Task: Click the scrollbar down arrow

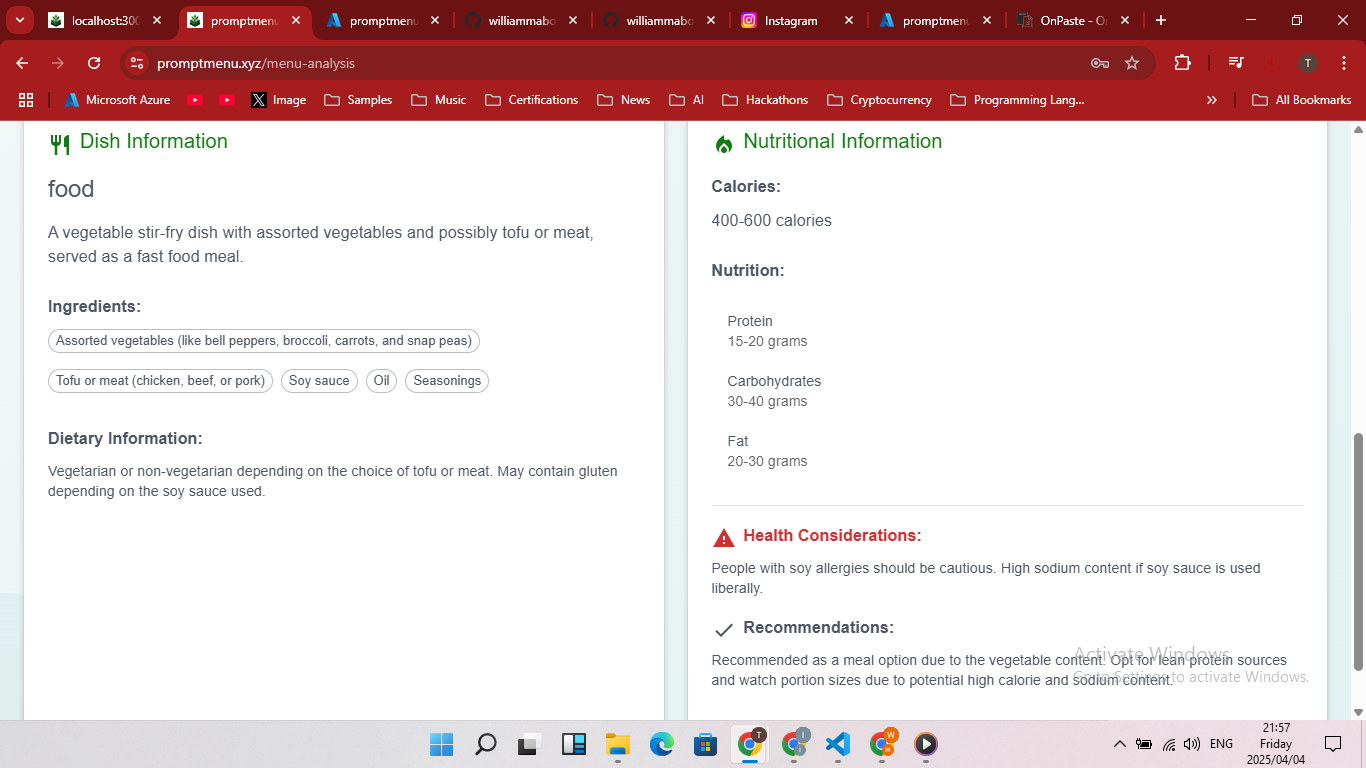Action: 1358,712
